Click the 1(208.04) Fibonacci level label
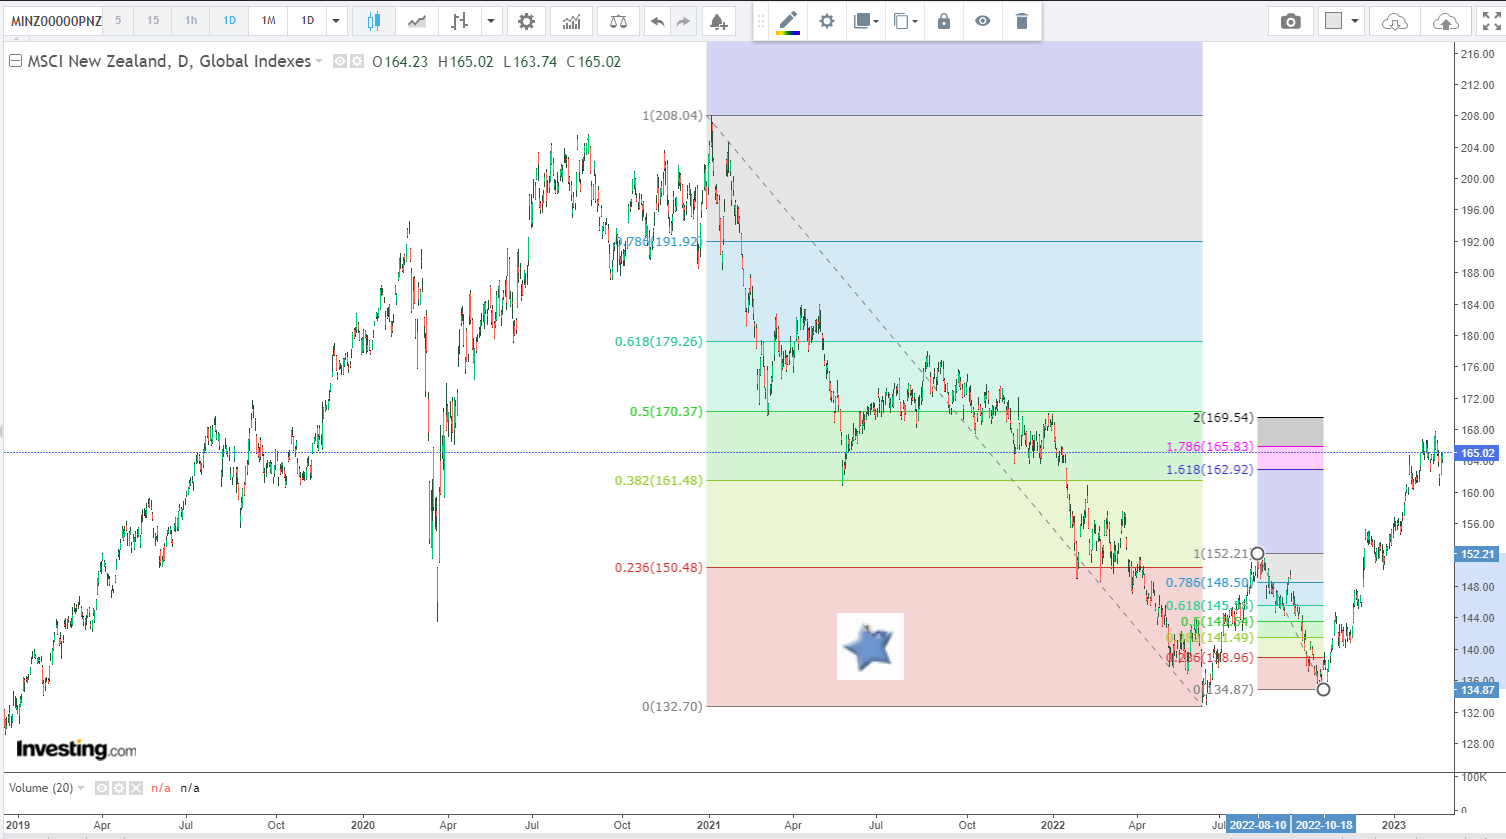 click(x=672, y=116)
